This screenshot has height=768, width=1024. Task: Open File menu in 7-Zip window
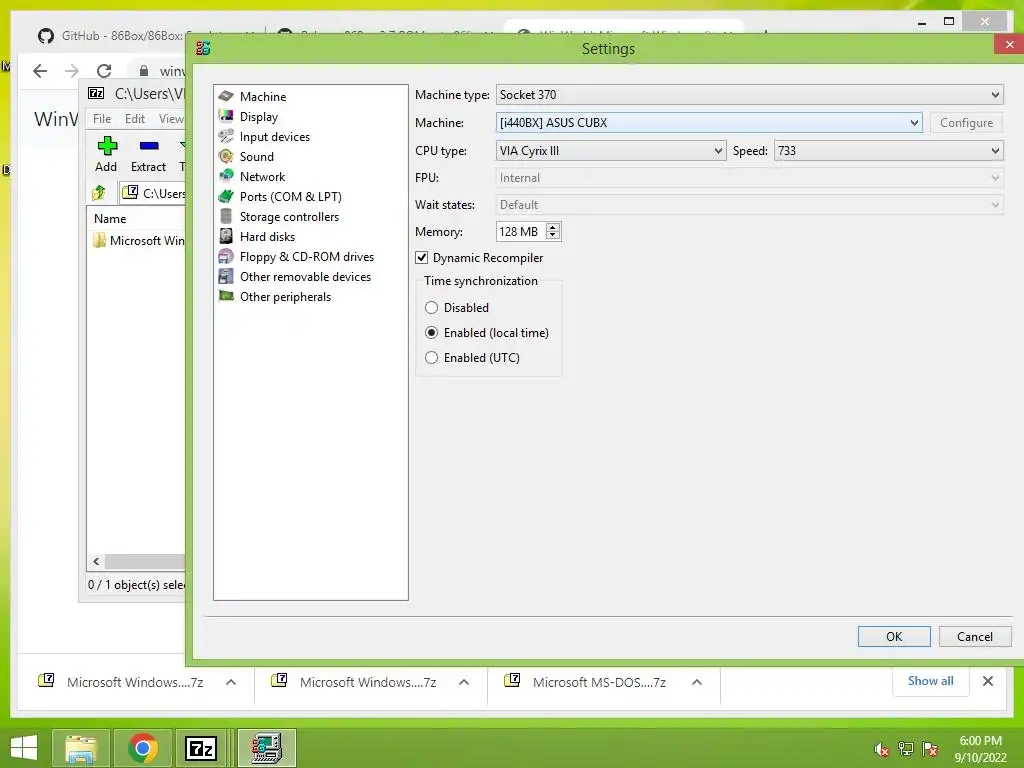pos(102,119)
